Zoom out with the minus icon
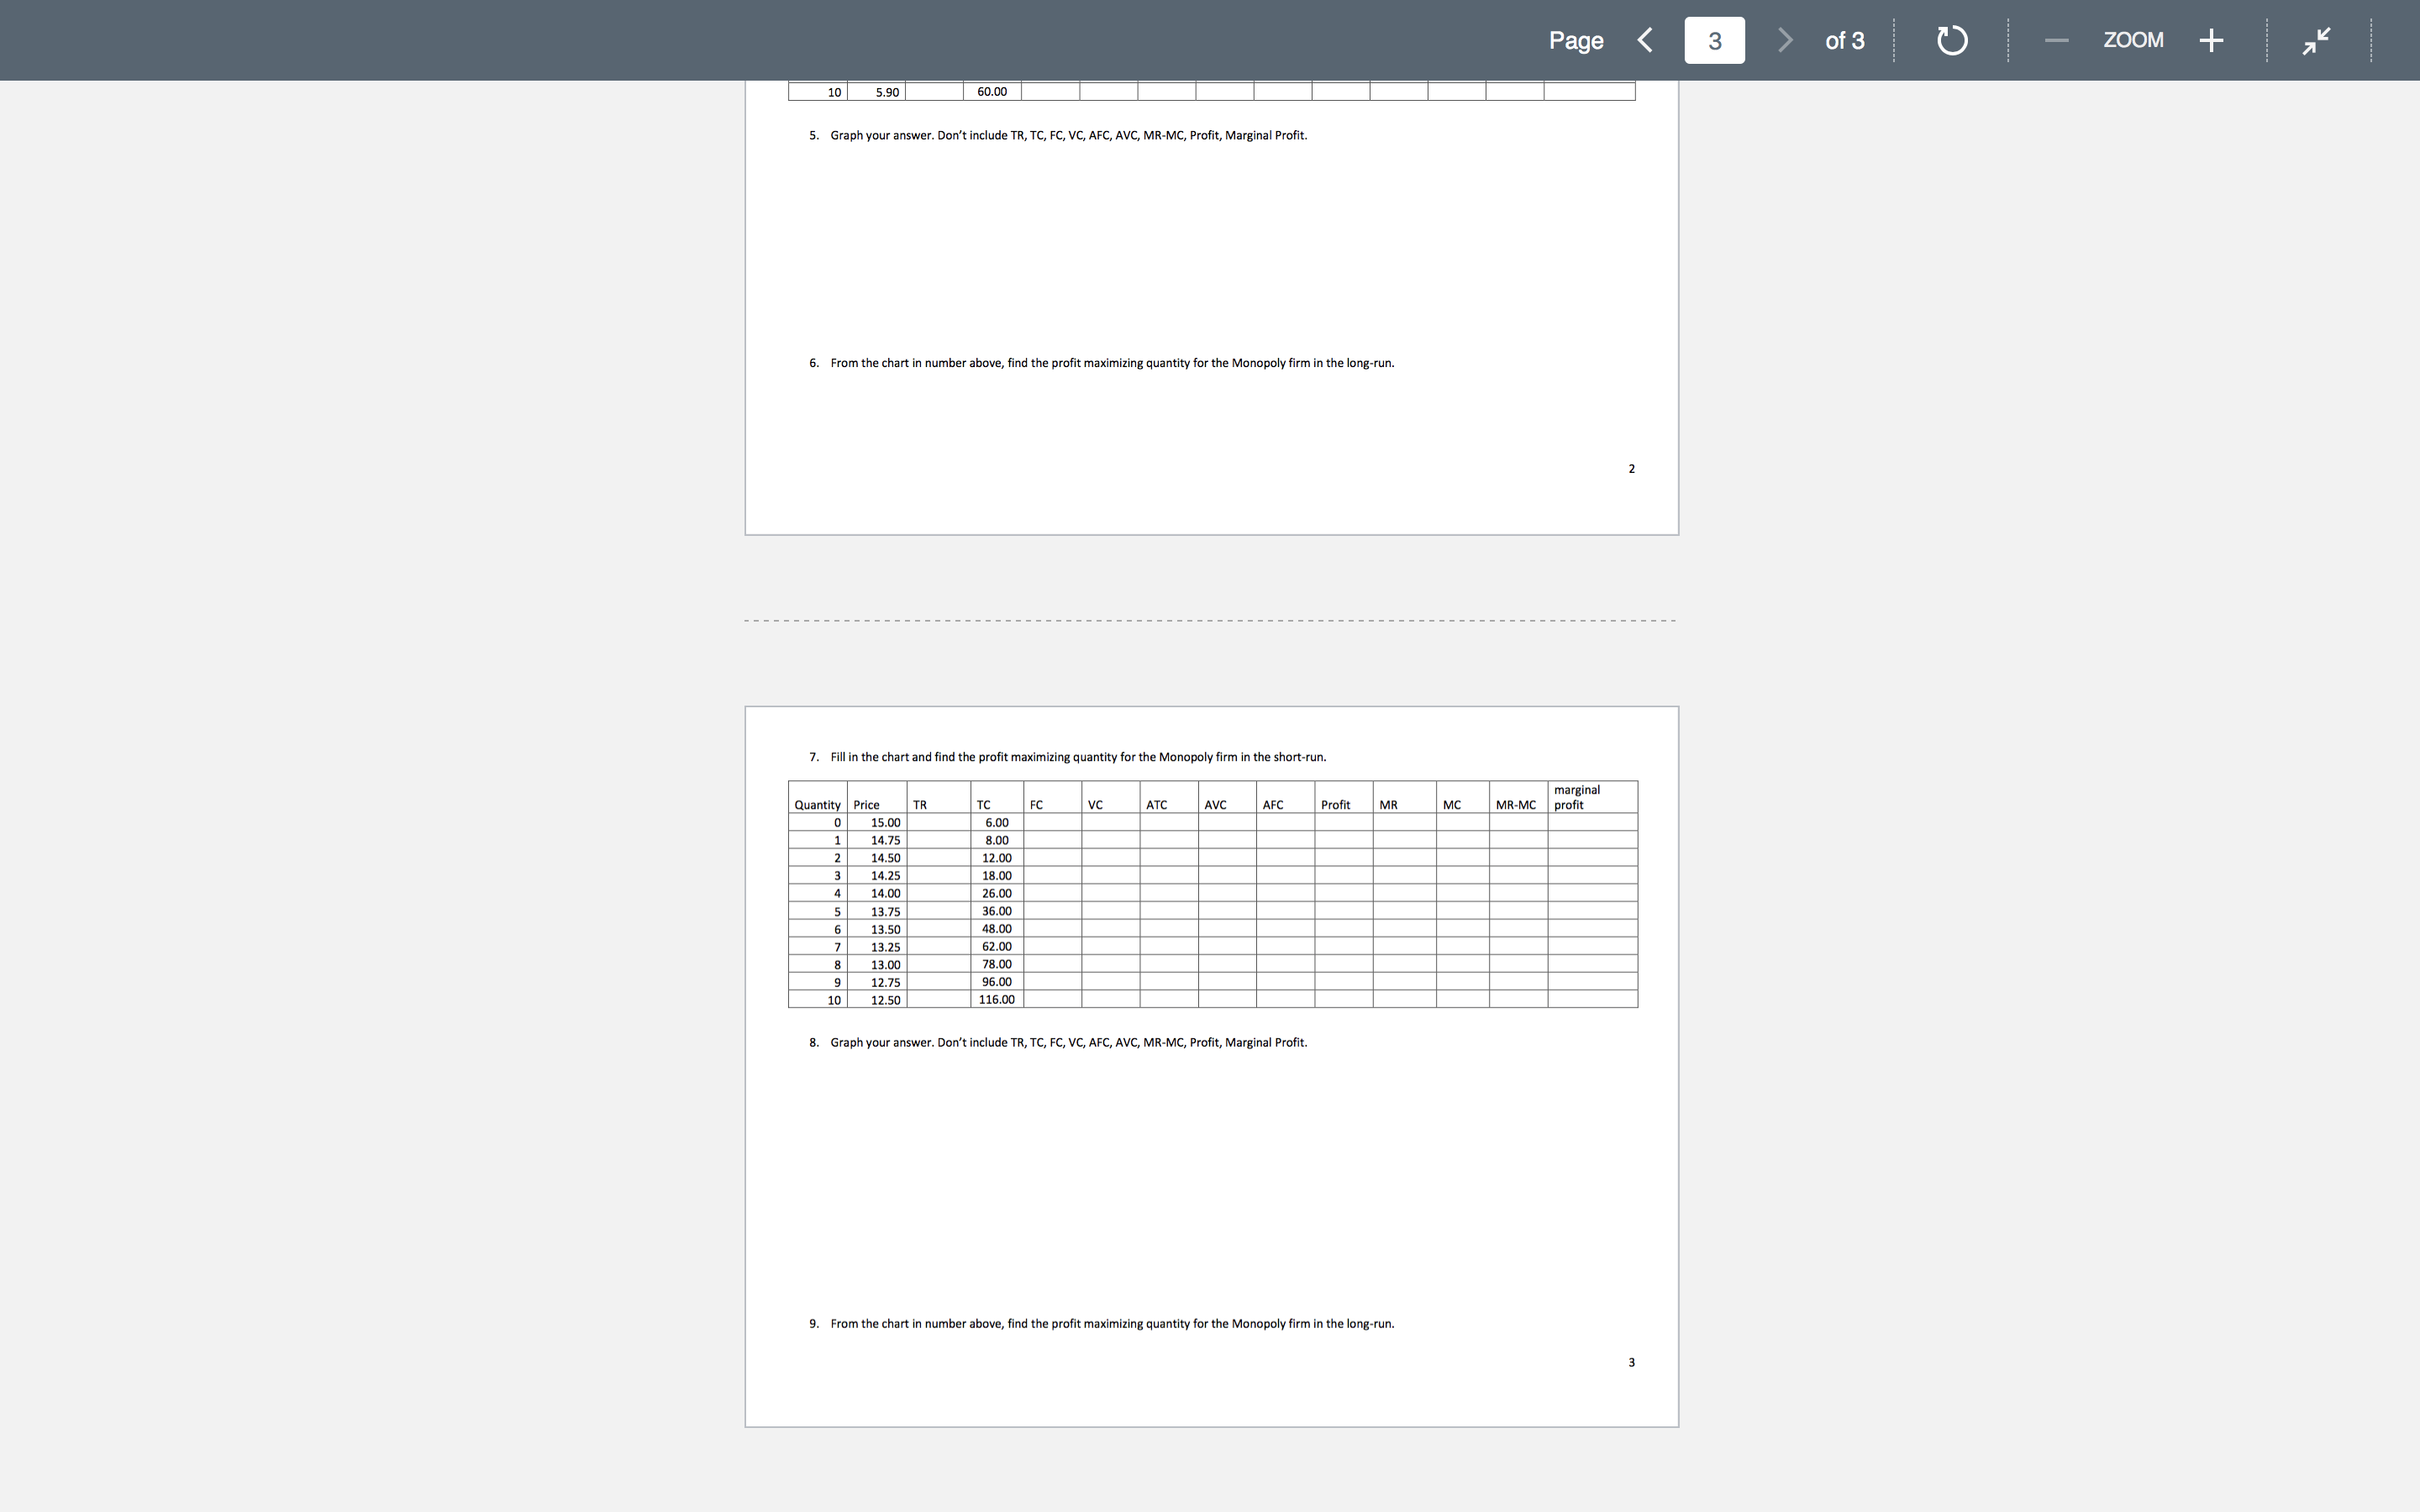 pyautogui.click(x=2056, y=40)
